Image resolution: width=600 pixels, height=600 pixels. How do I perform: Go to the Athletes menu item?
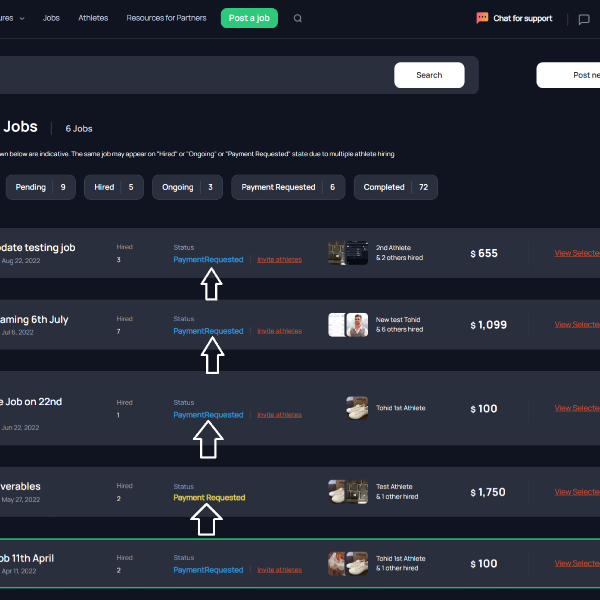(x=93, y=18)
